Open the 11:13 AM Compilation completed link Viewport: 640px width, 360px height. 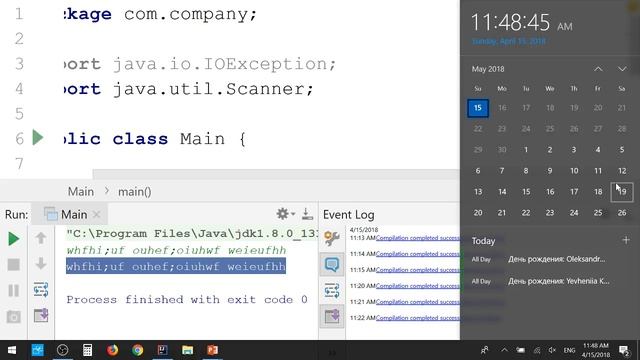(x=418, y=238)
